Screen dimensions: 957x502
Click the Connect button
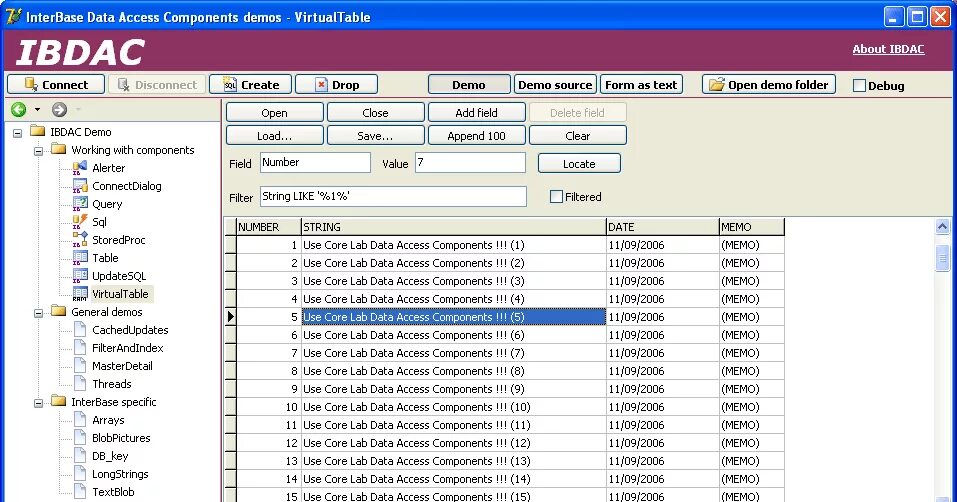[x=56, y=84]
